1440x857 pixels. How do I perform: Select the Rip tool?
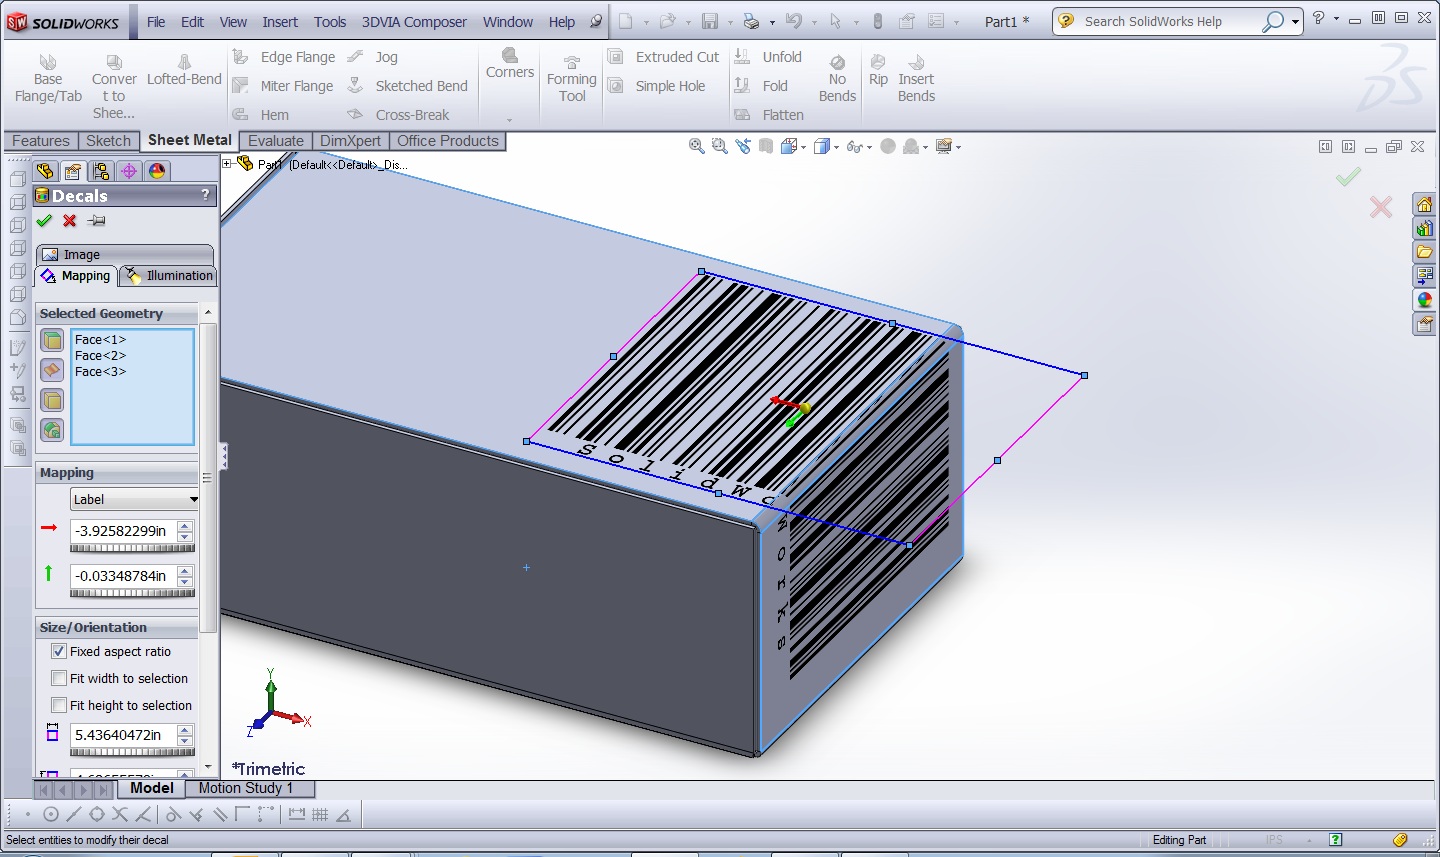coord(878,71)
